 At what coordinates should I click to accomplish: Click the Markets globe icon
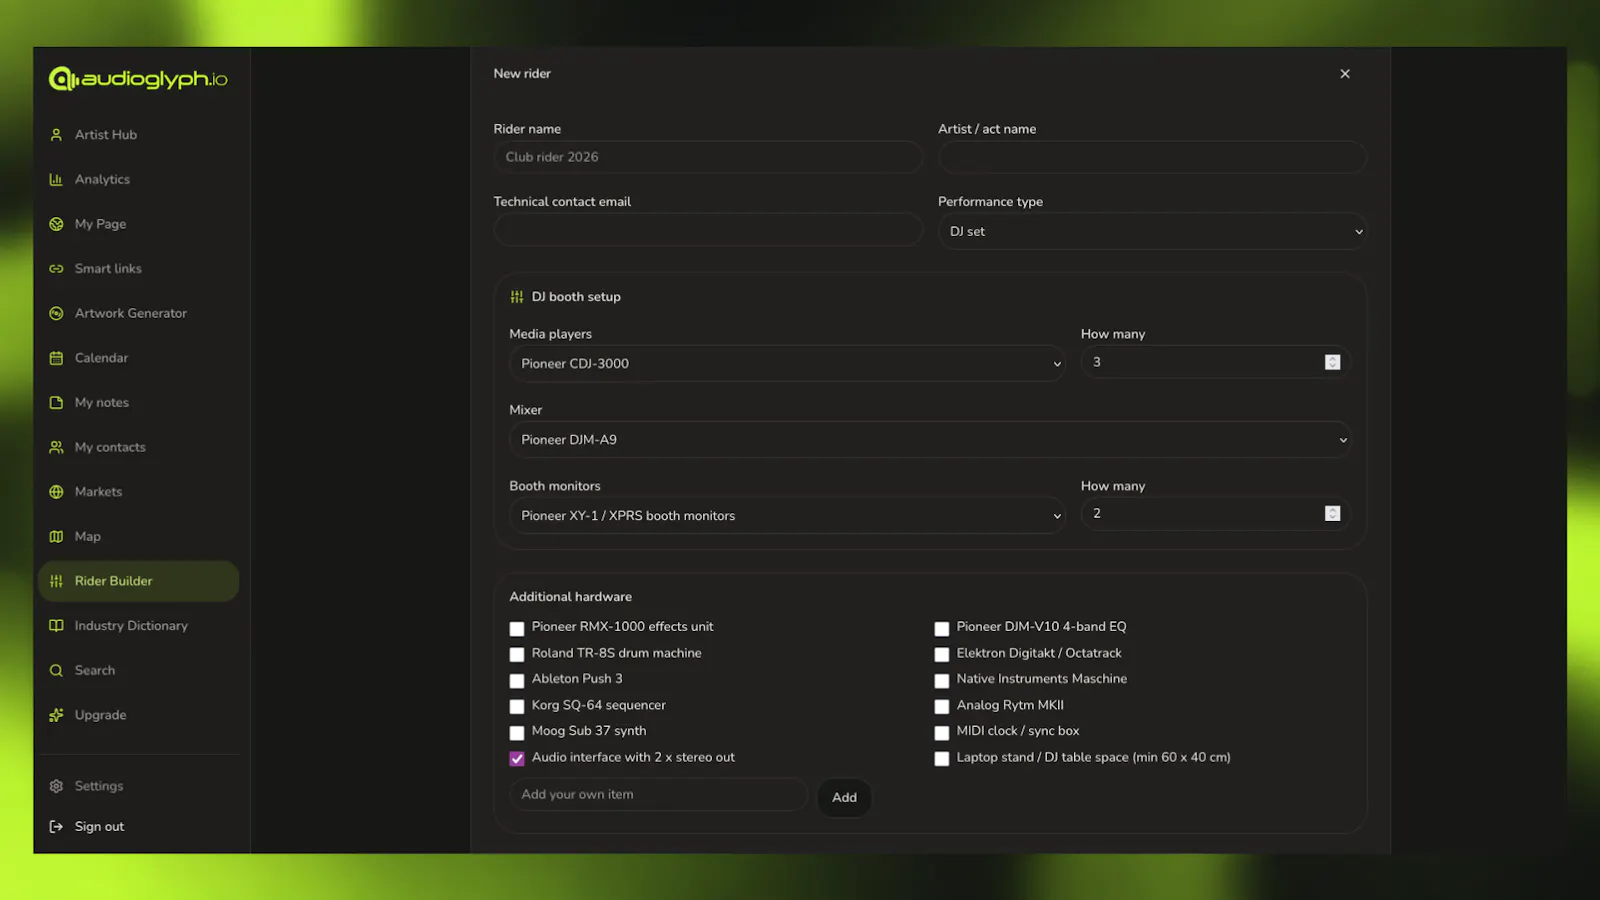(x=56, y=492)
